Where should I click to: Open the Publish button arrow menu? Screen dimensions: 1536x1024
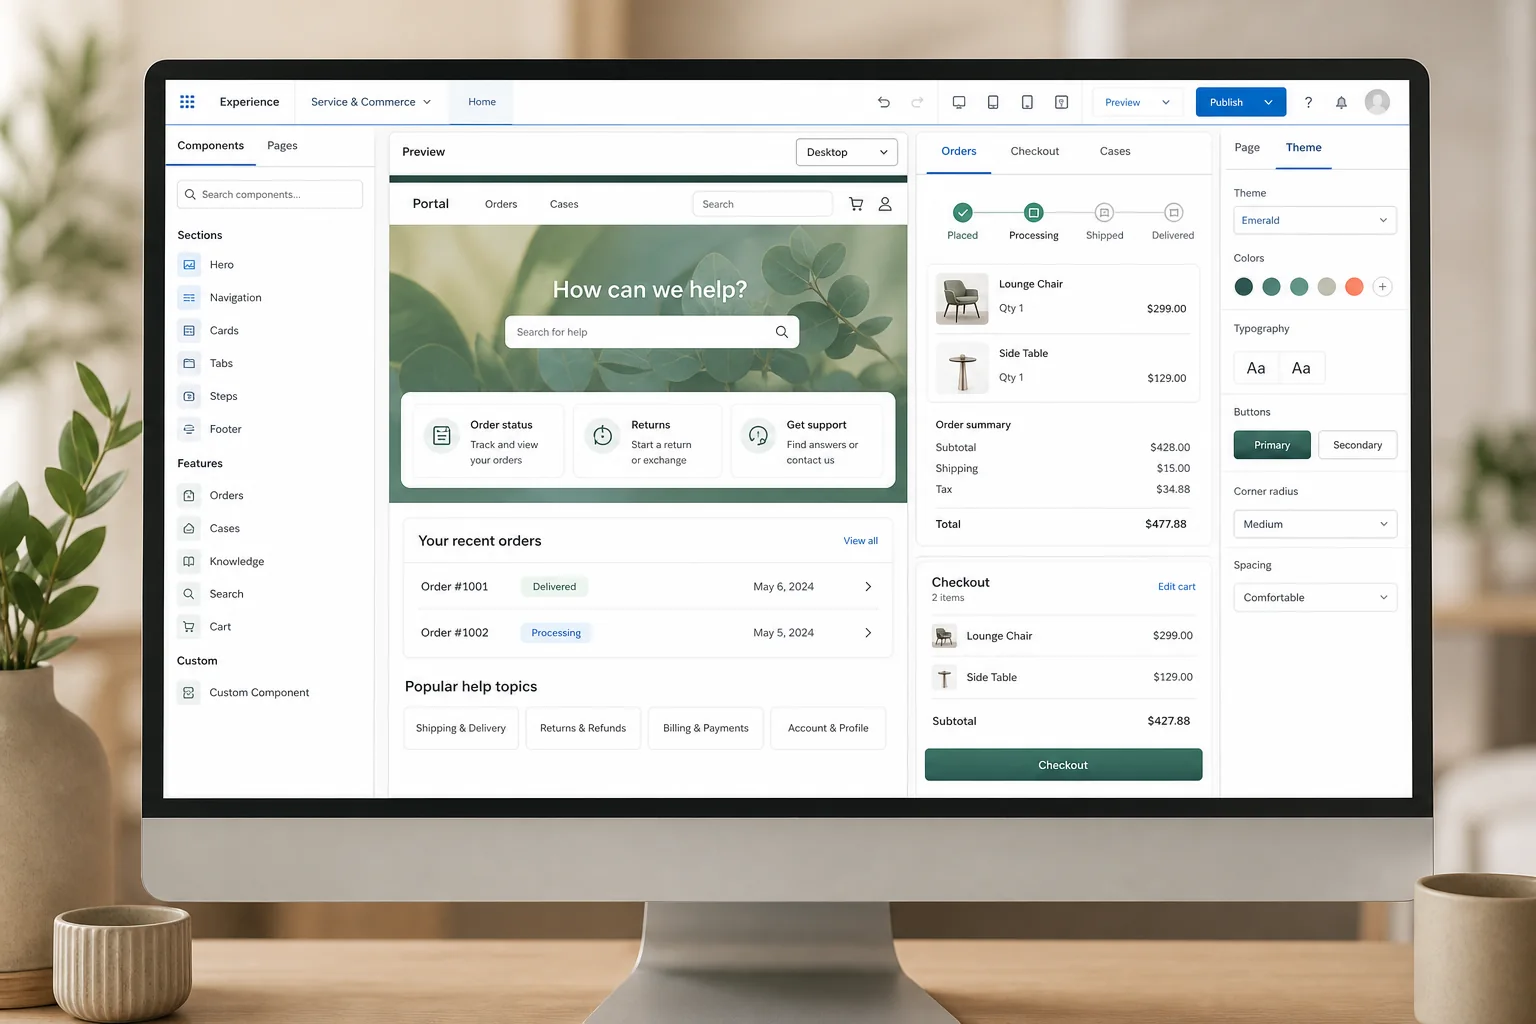tap(1268, 103)
